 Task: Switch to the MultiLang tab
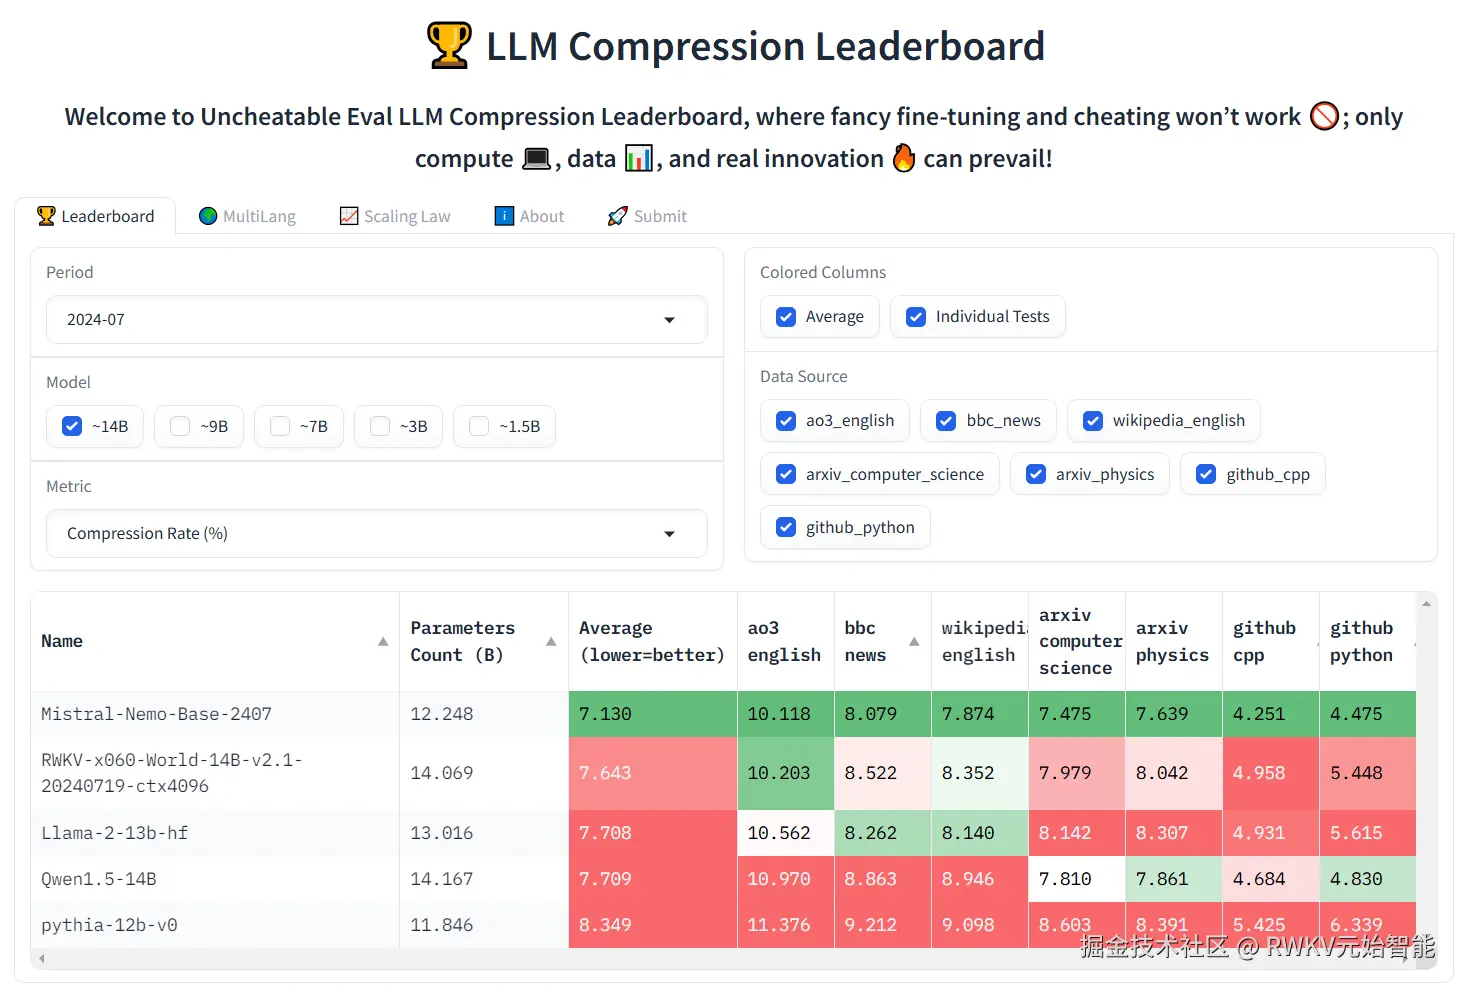pyautogui.click(x=248, y=216)
